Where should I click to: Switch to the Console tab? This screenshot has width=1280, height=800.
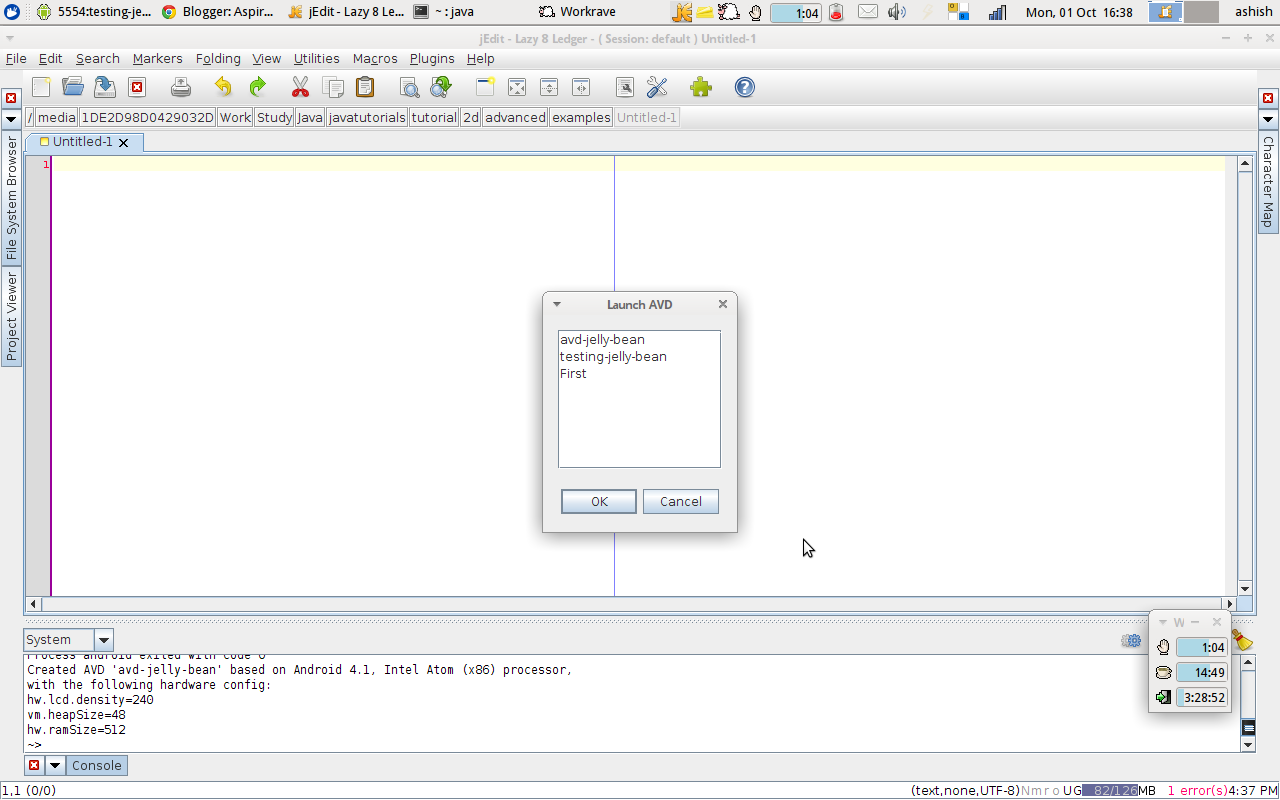[x=96, y=765]
